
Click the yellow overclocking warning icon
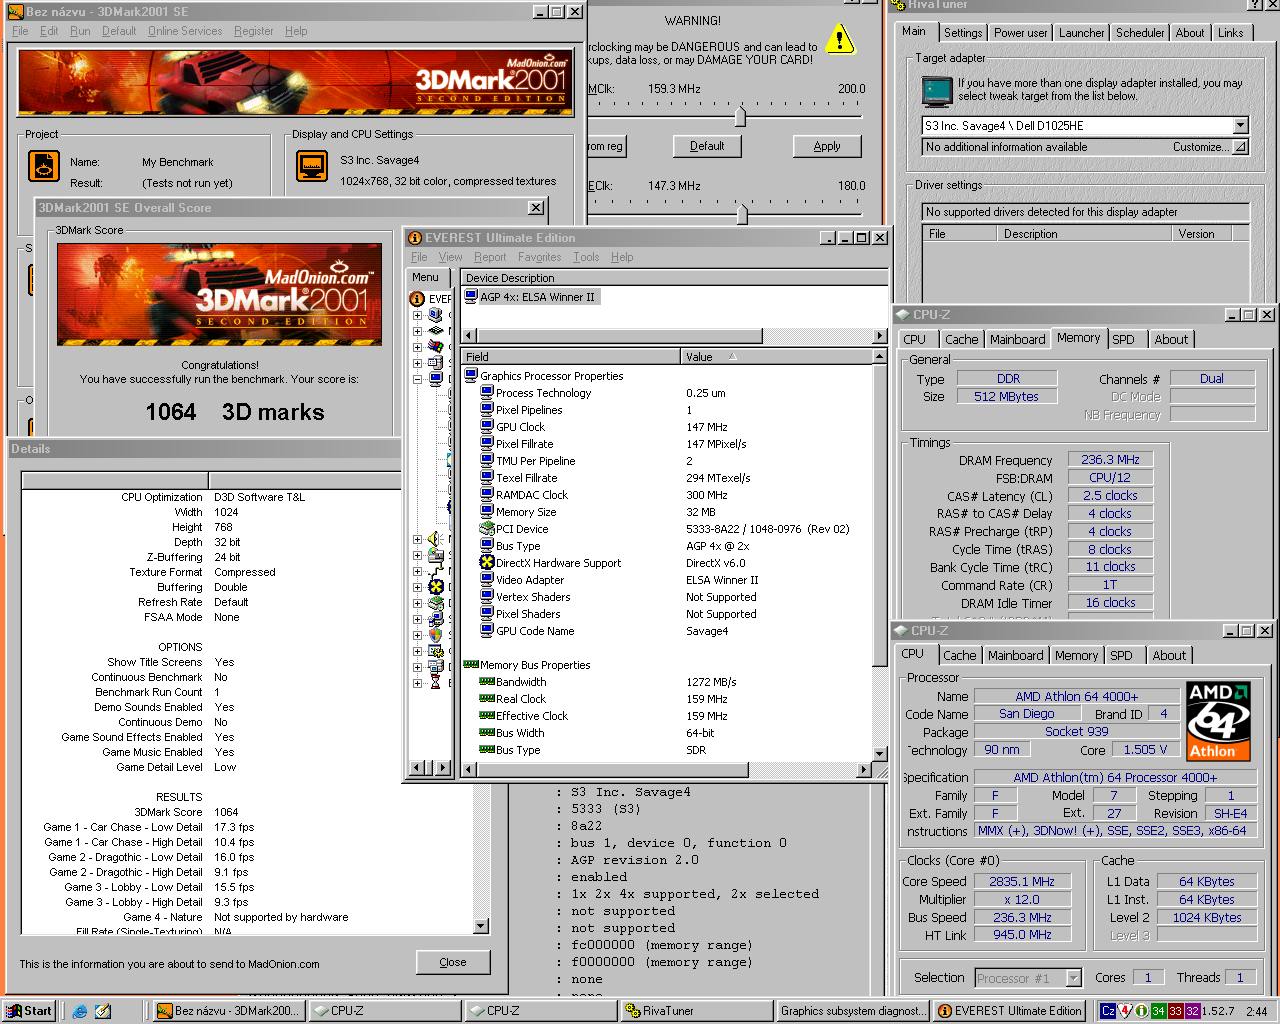pyautogui.click(x=841, y=39)
